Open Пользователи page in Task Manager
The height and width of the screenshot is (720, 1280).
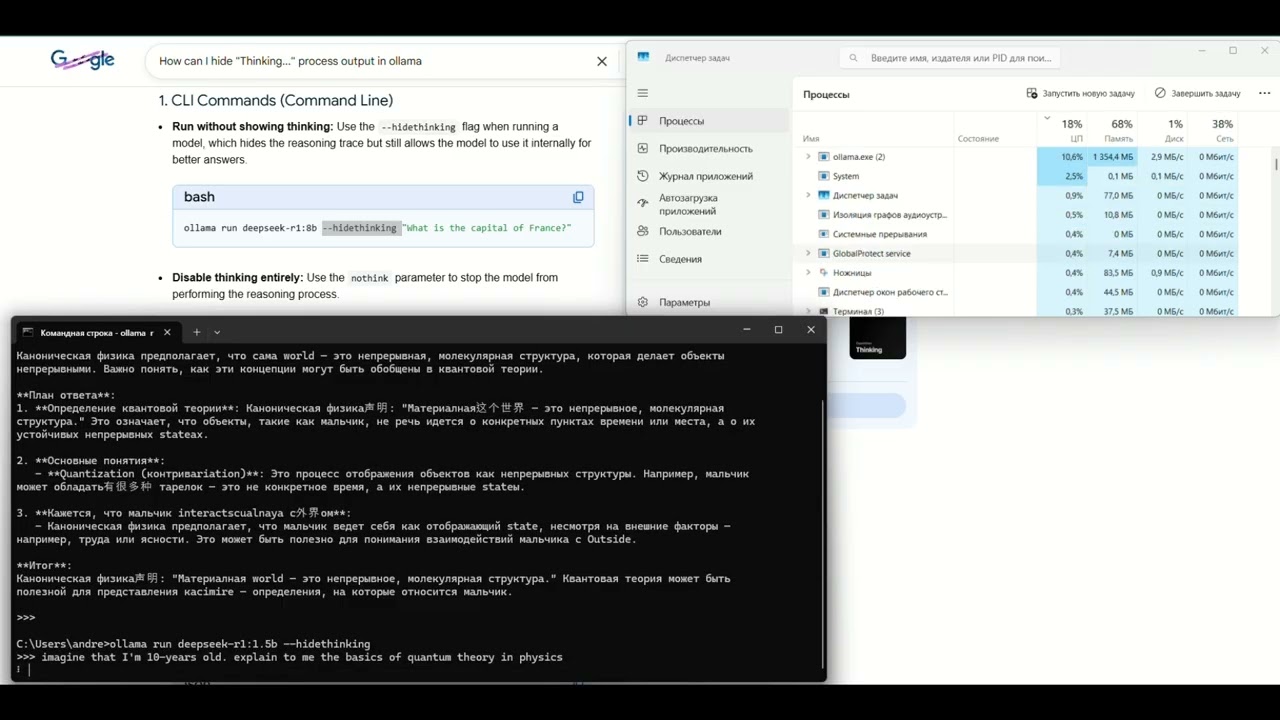[708, 231]
